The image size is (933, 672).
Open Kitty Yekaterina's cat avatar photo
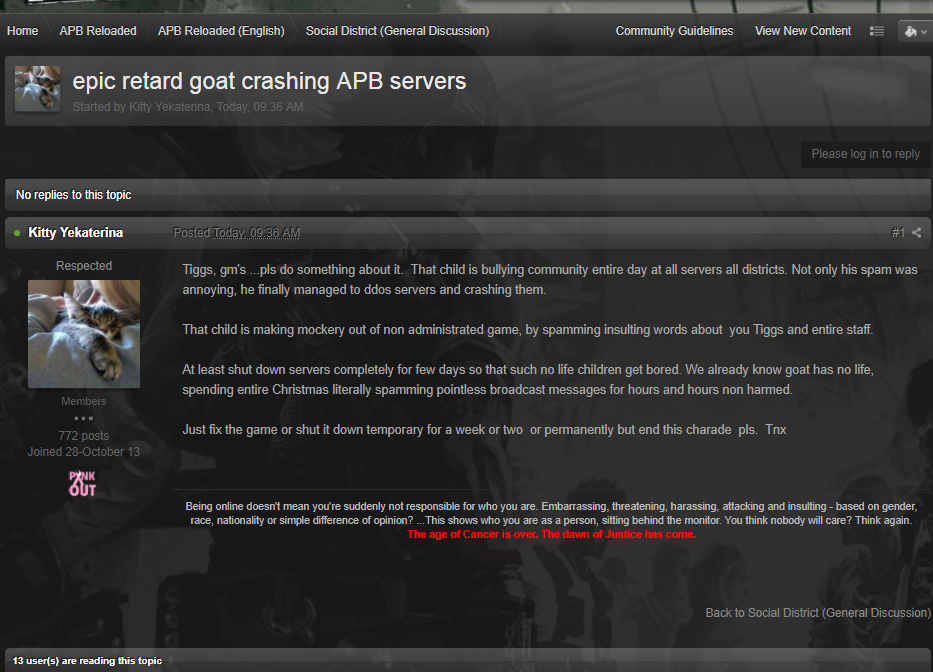(x=84, y=333)
